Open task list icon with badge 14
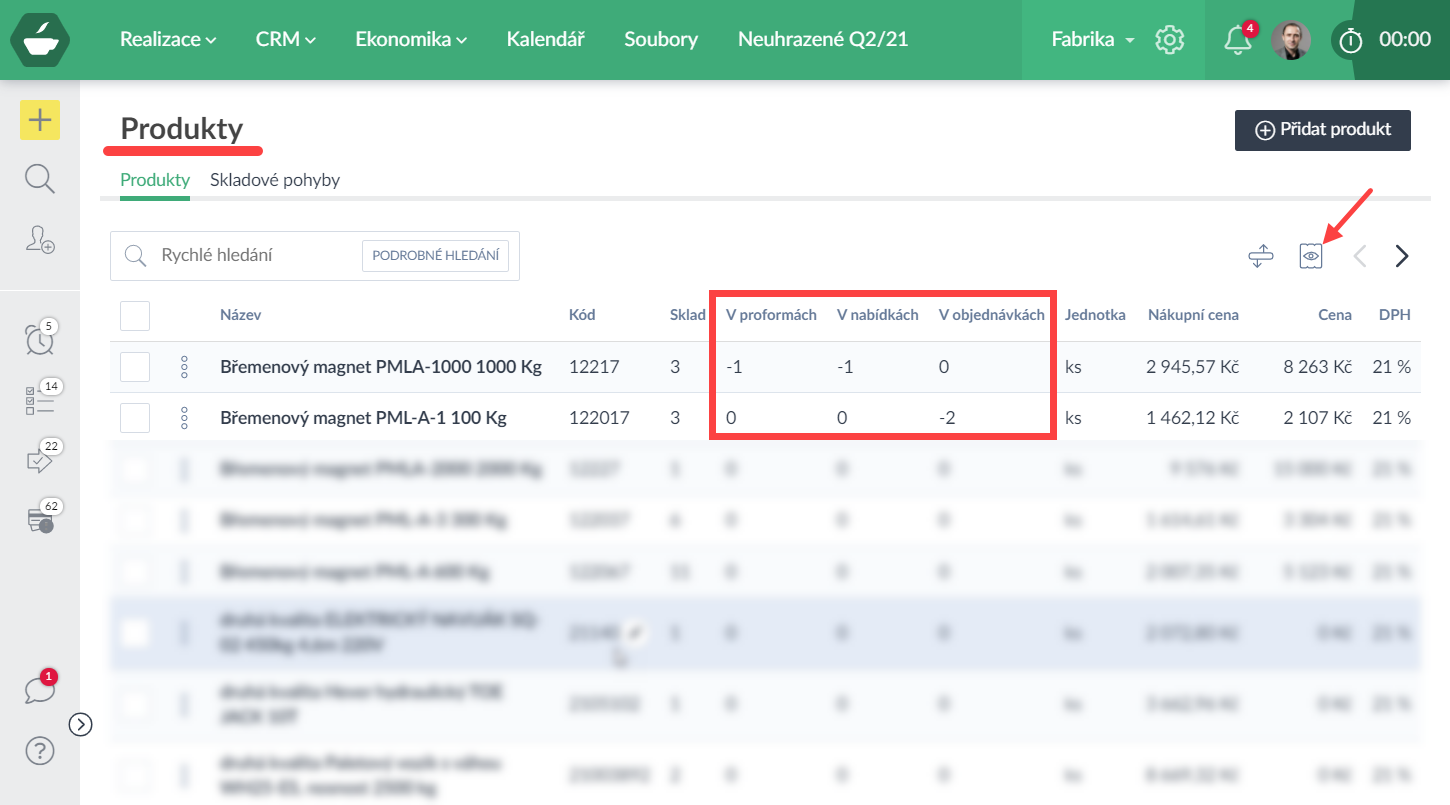 39,399
